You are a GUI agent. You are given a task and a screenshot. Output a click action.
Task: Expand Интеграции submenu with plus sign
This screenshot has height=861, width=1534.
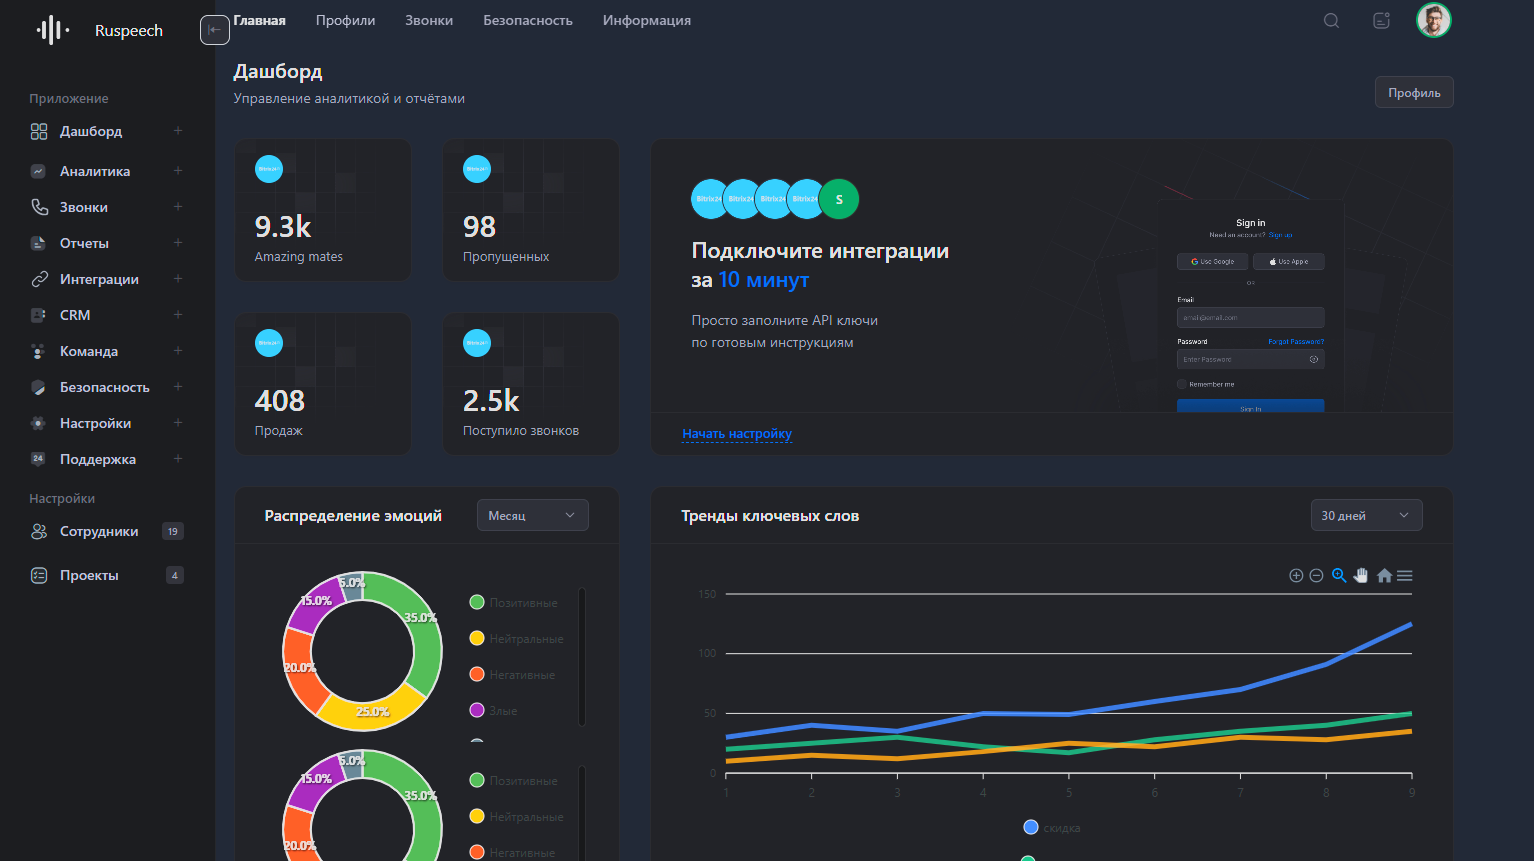click(x=178, y=279)
